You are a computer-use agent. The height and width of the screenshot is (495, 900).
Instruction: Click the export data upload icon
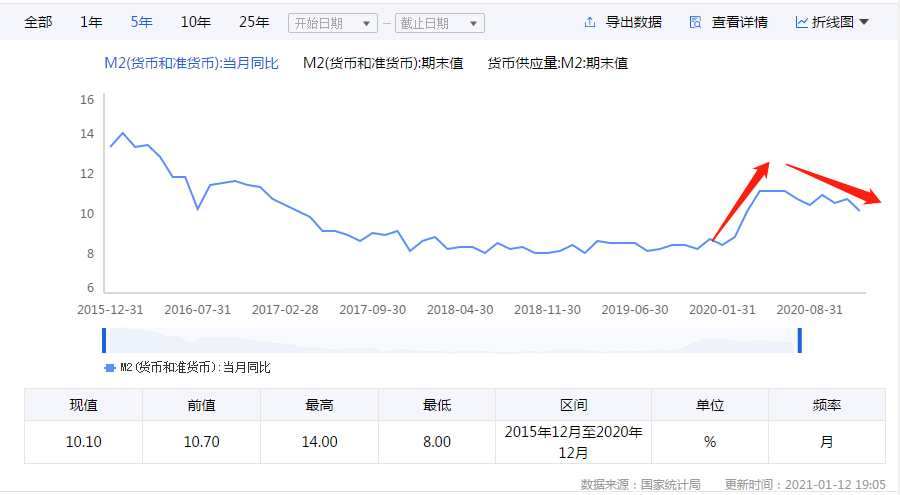[589, 22]
